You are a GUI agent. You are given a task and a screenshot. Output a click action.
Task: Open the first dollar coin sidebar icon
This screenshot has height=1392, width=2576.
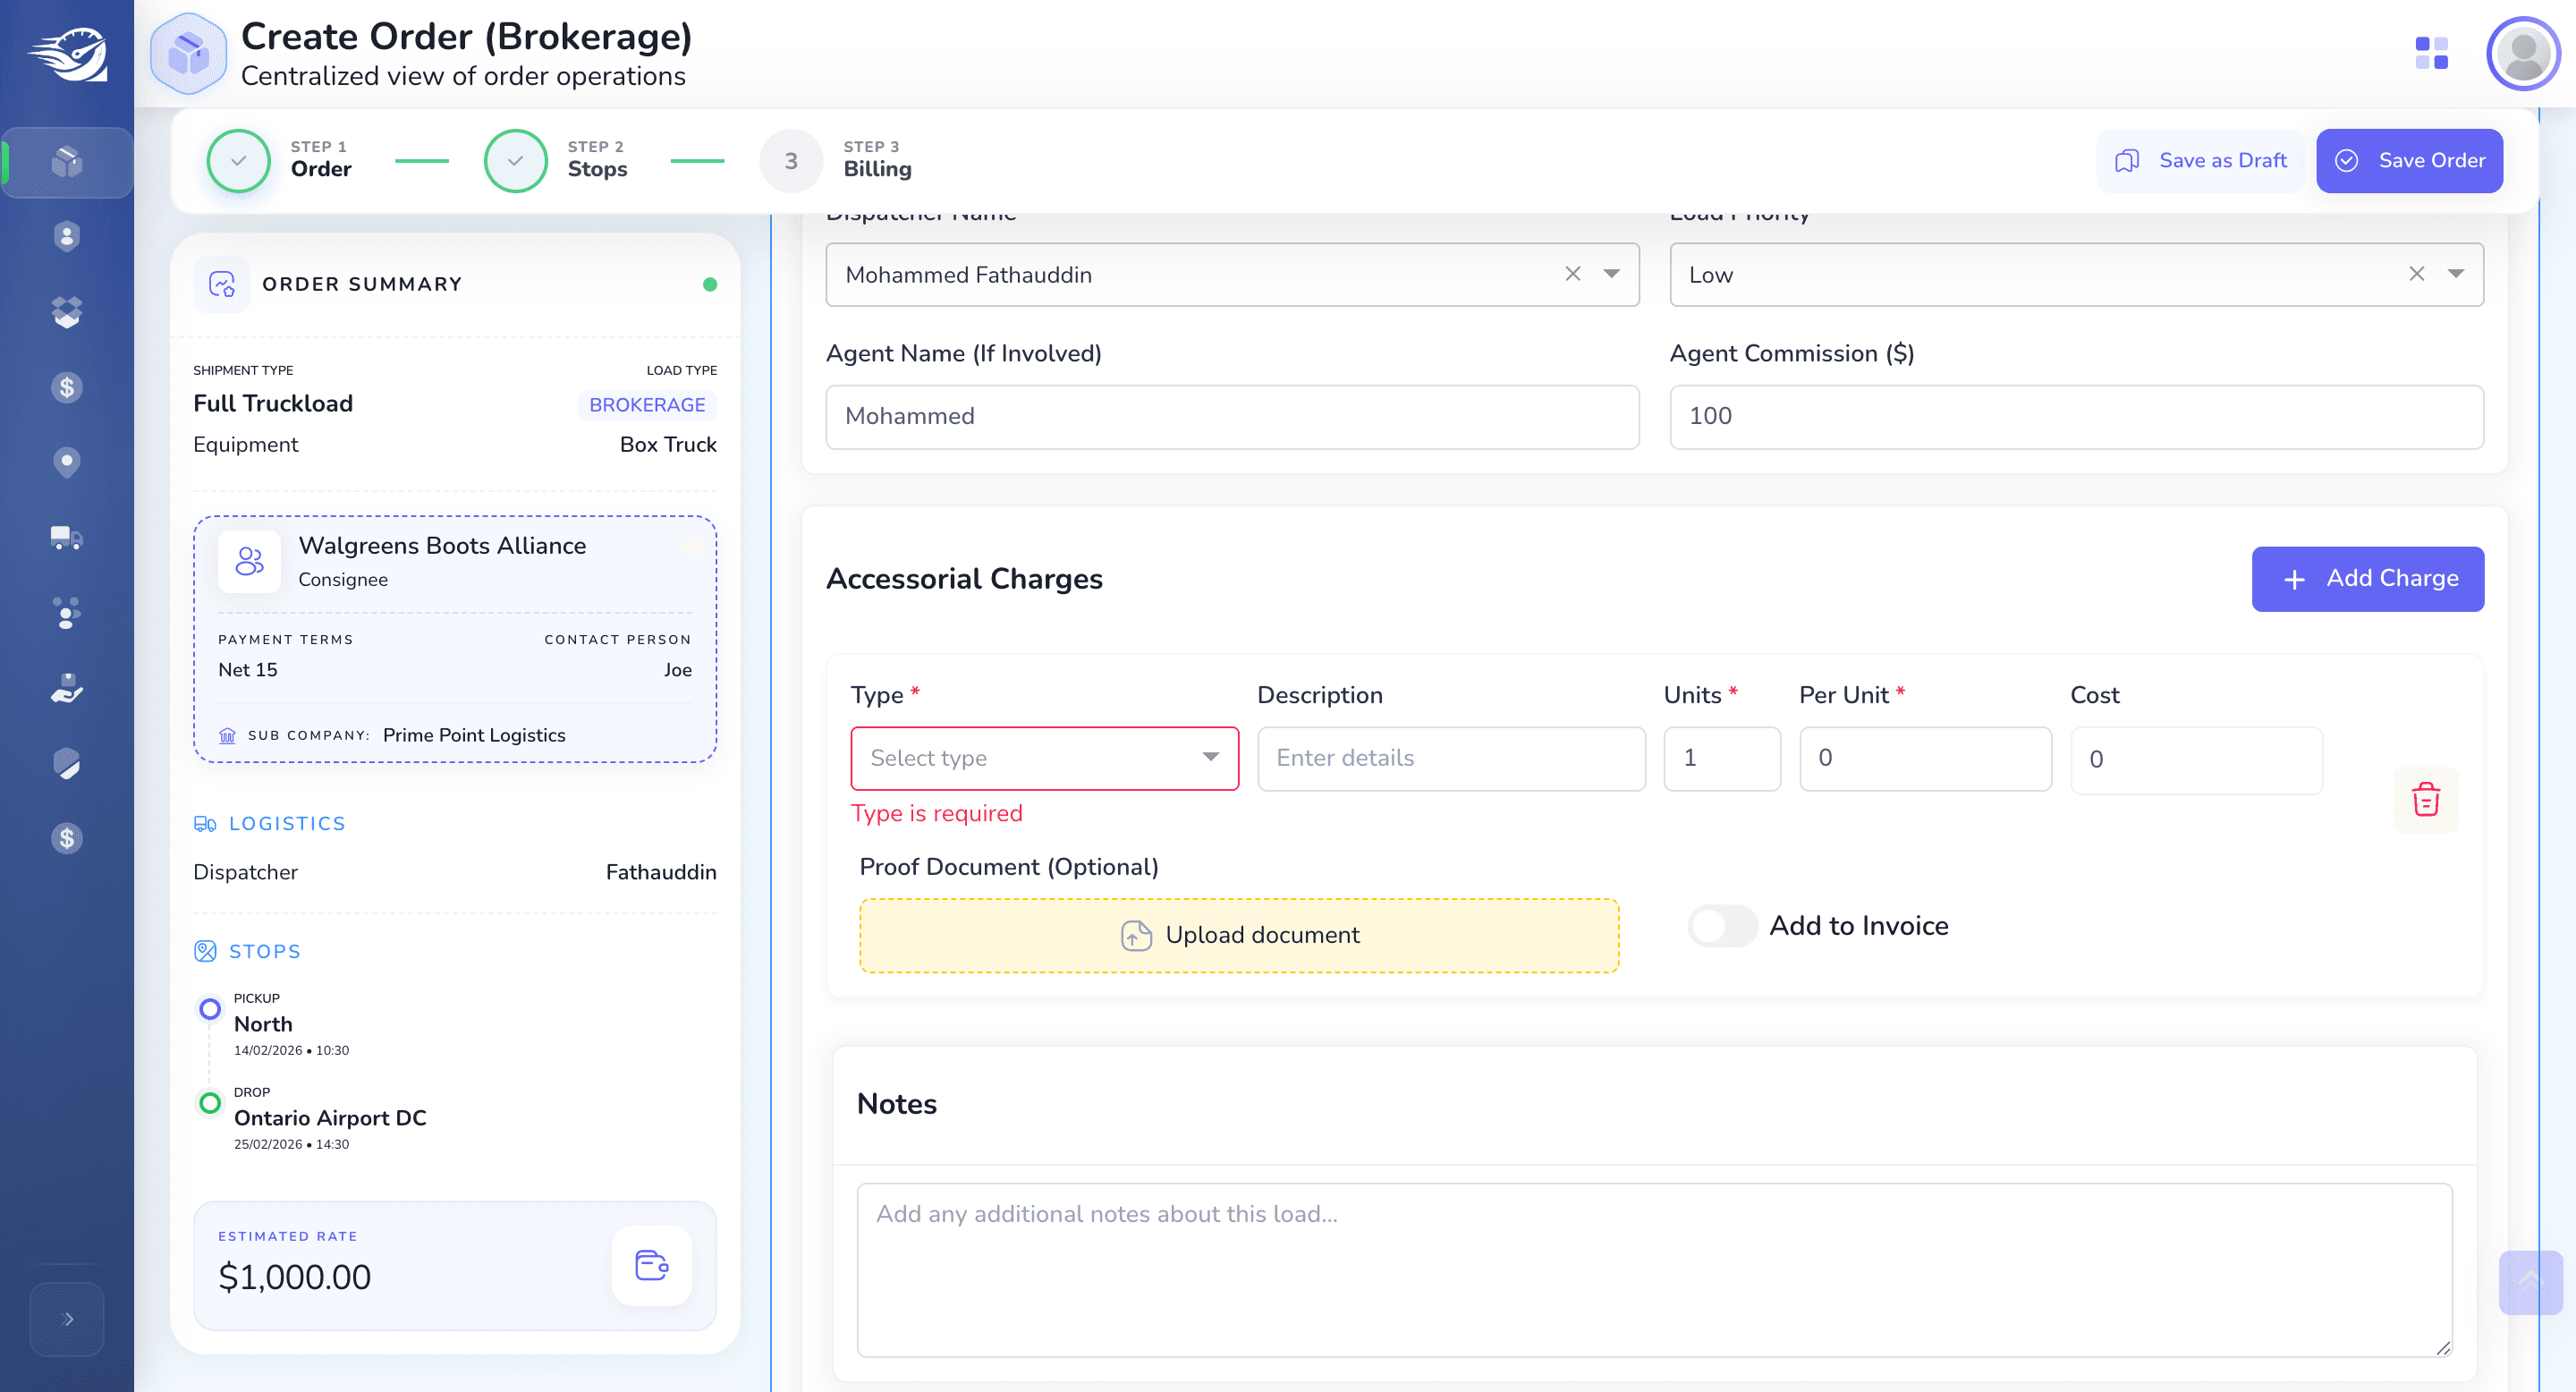[x=67, y=387]
